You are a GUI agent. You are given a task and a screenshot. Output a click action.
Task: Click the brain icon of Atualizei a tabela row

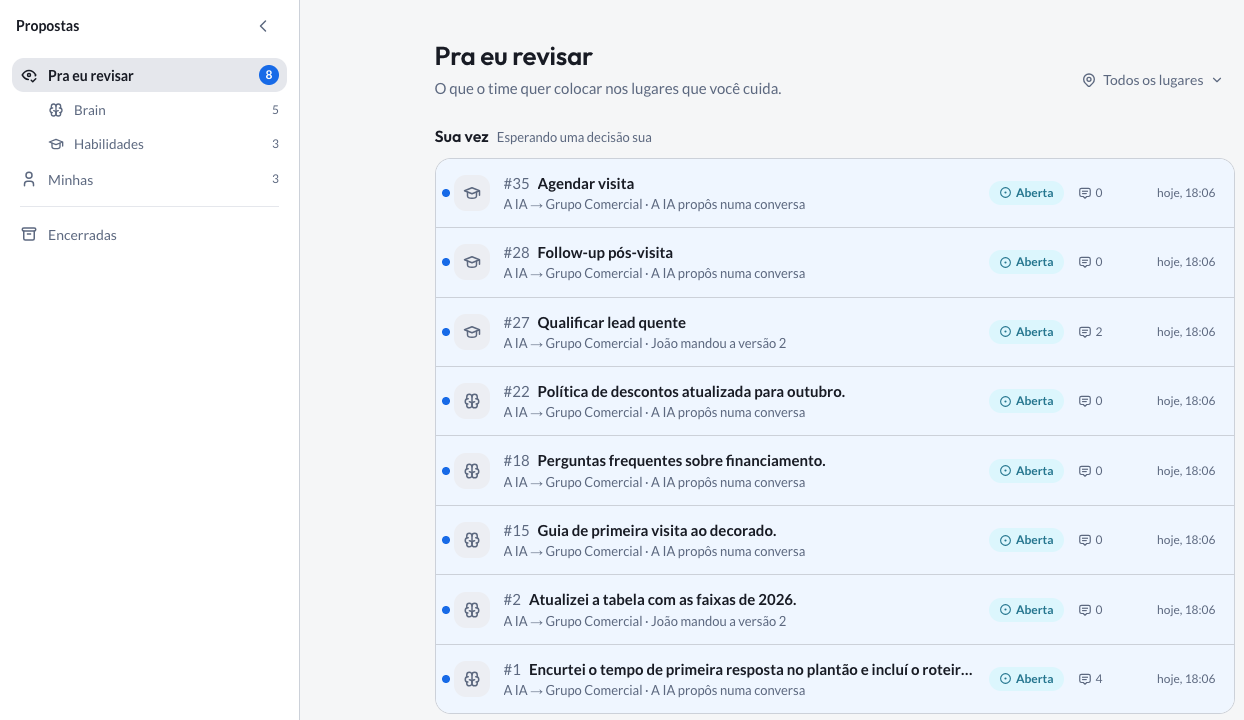(x=472, y=610)
